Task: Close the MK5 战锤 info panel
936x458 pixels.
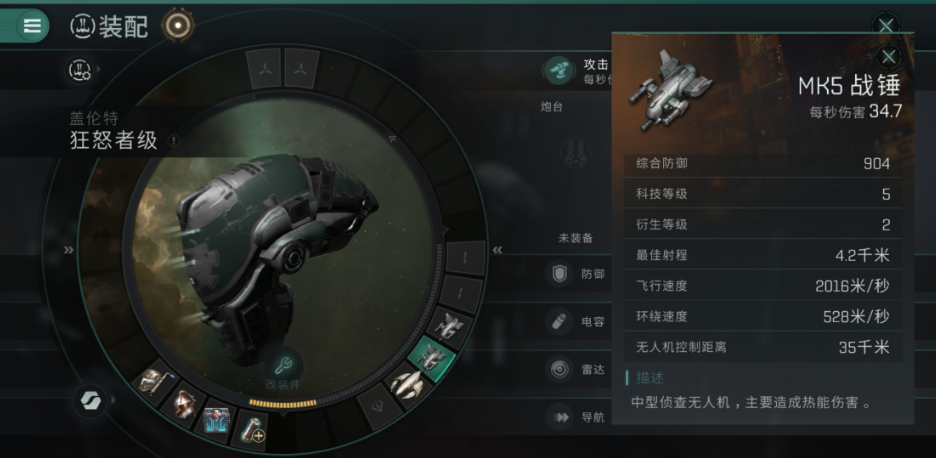Action: [x=889, y=57]
